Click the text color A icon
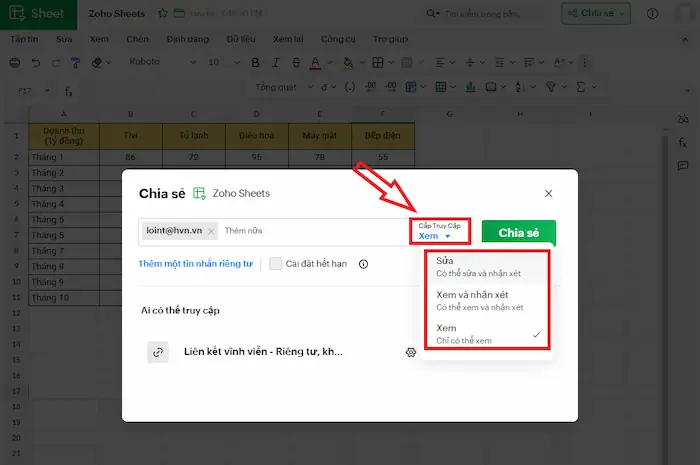700x465 pixels. pos(315,62)
